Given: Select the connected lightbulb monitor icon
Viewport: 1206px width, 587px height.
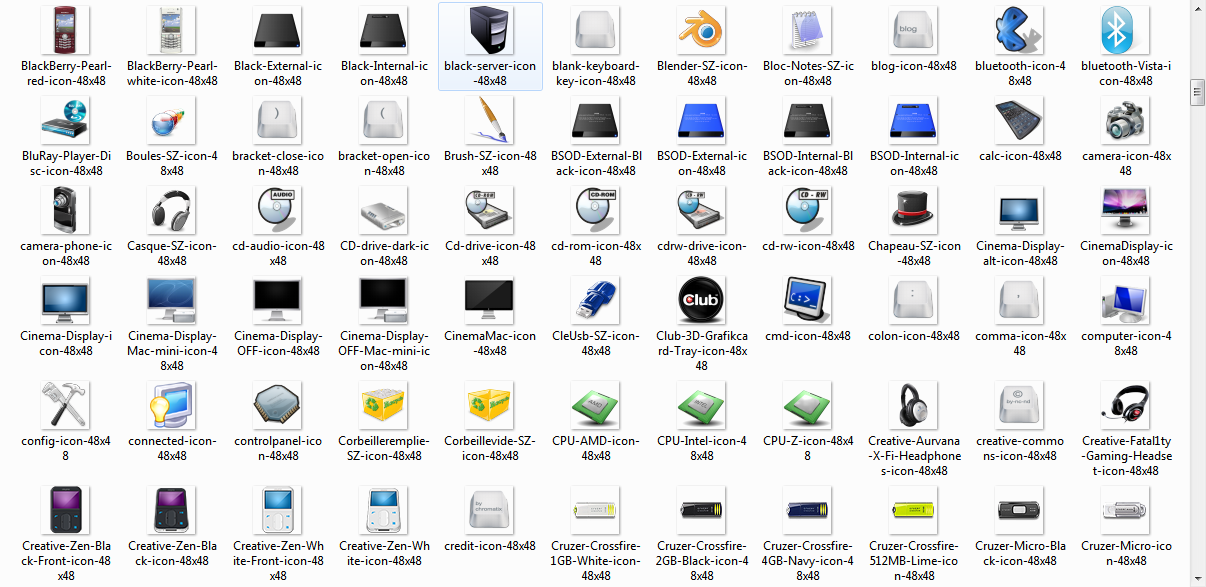Looking at the screenshot, I should click(x=172, y=405).
